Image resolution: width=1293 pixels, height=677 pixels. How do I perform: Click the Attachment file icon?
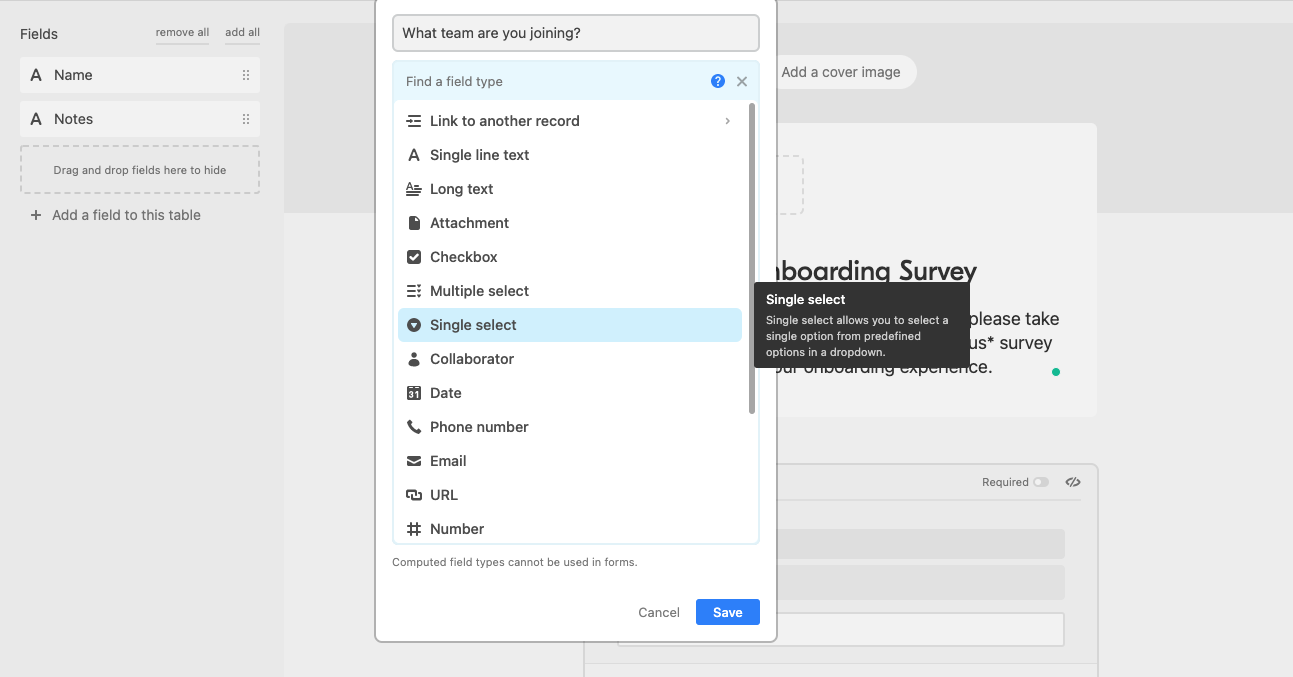tap(414, 223)
